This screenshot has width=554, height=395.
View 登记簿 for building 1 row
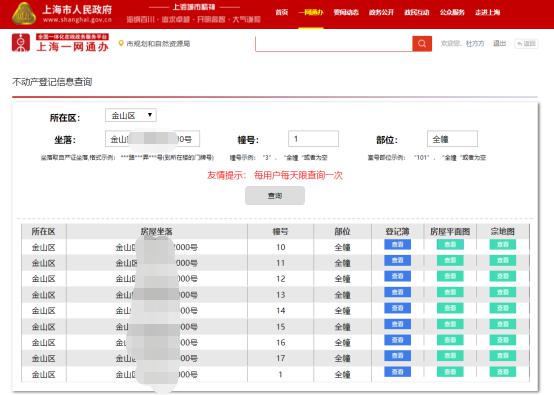click(x=397, y=372)
